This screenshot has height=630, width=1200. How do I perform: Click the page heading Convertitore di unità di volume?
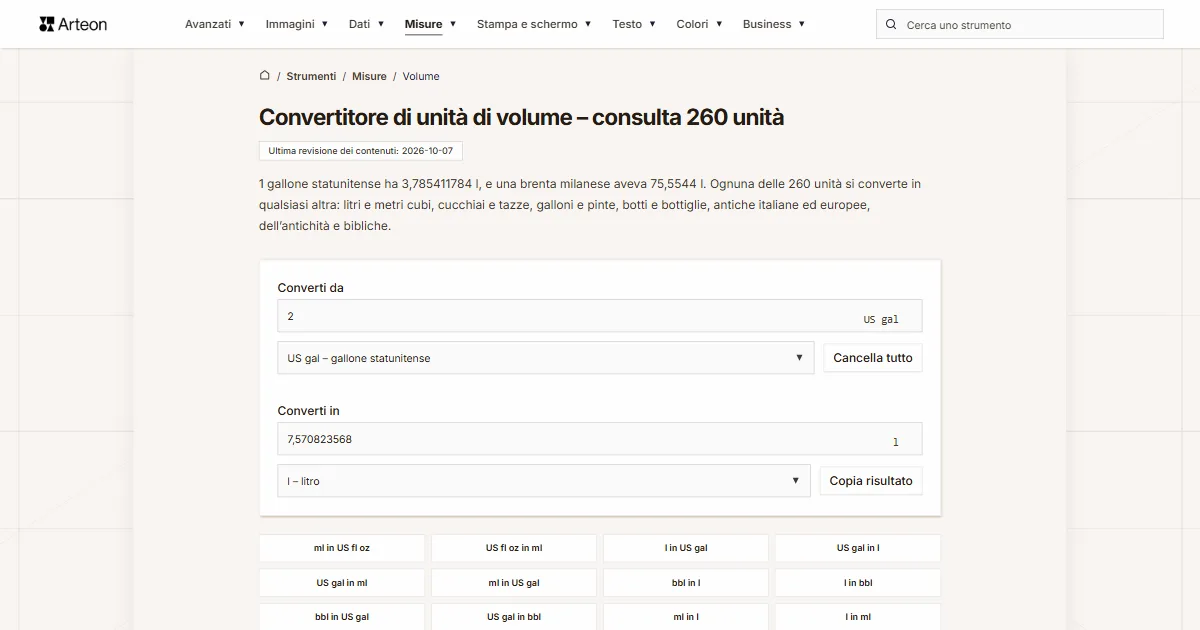click(521, 117)
